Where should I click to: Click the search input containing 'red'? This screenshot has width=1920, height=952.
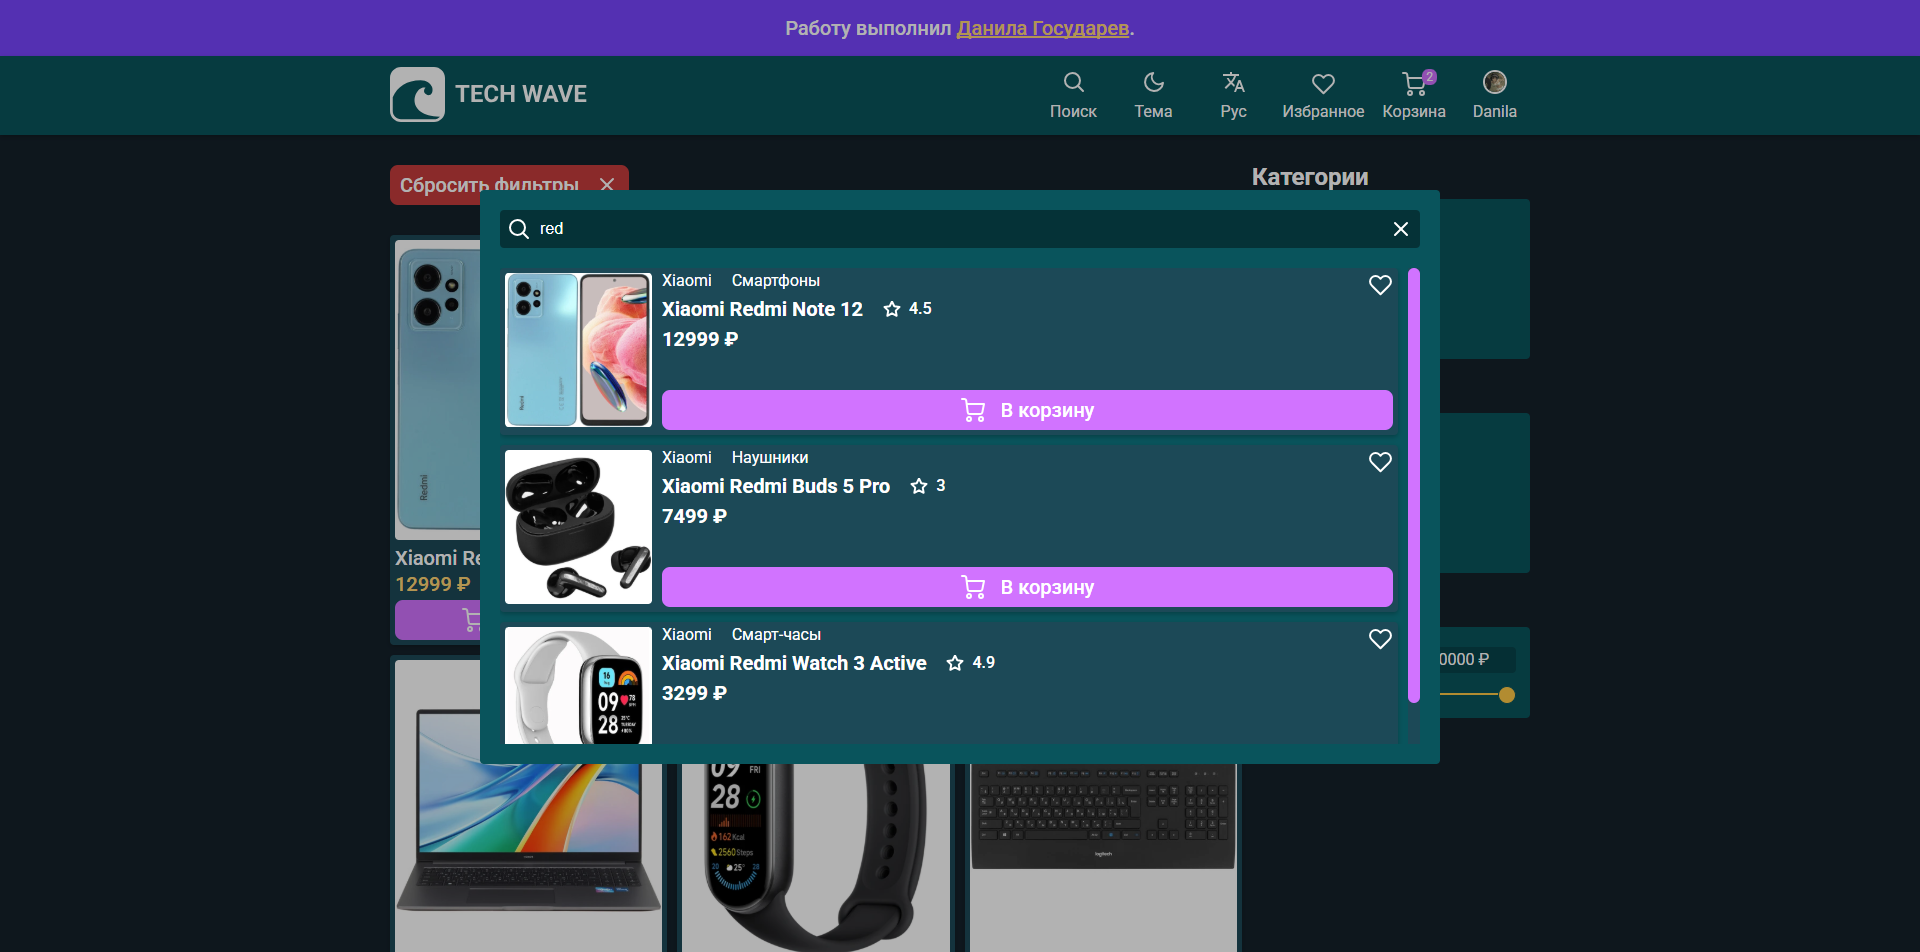pos(950,229)
